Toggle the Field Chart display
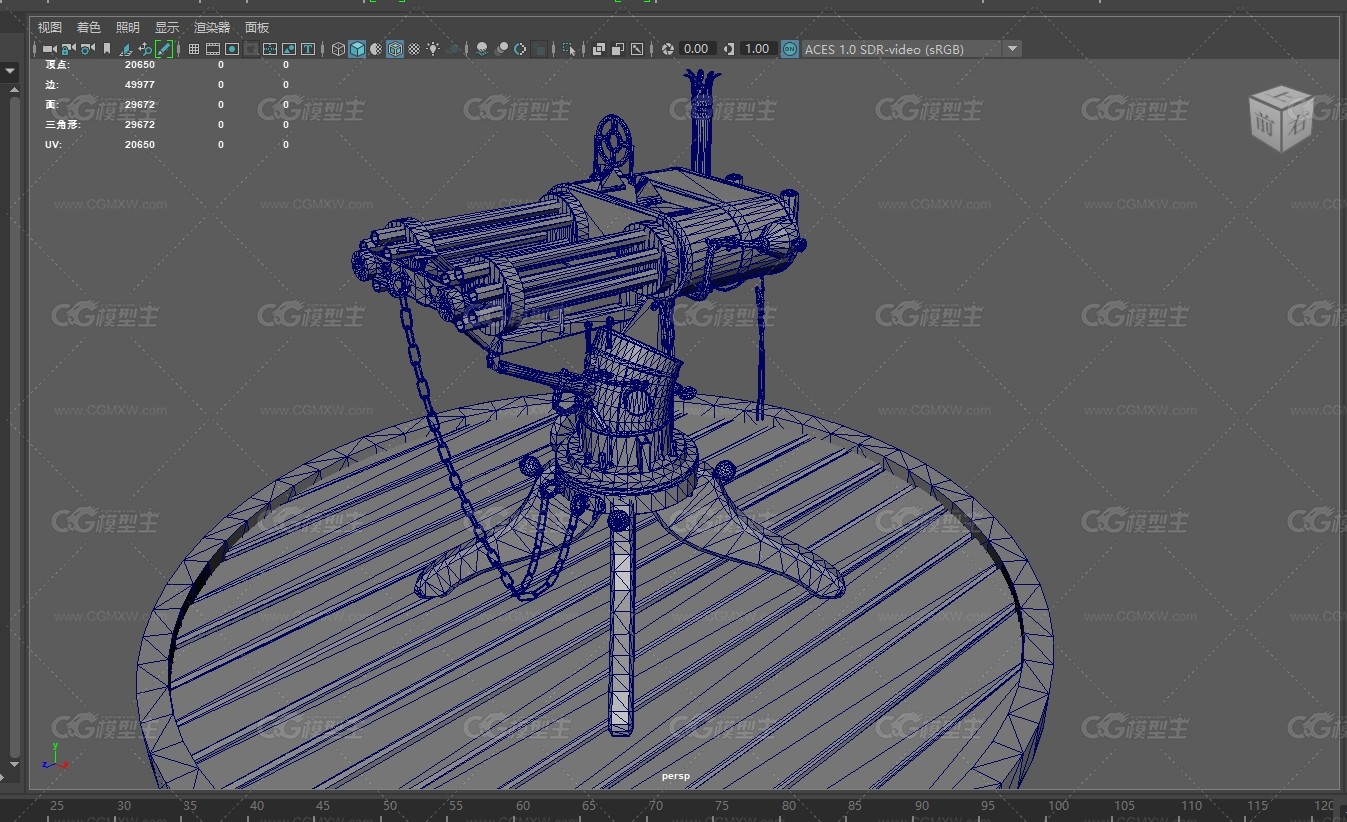The height and width of the screenshot is (822, 1347). pyautogui.click(x=270, y=49)
